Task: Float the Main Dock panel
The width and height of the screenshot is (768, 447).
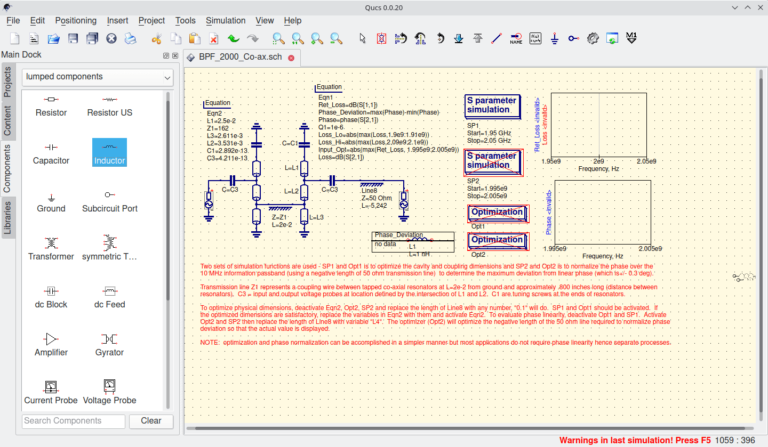Action: coord(166,56)
